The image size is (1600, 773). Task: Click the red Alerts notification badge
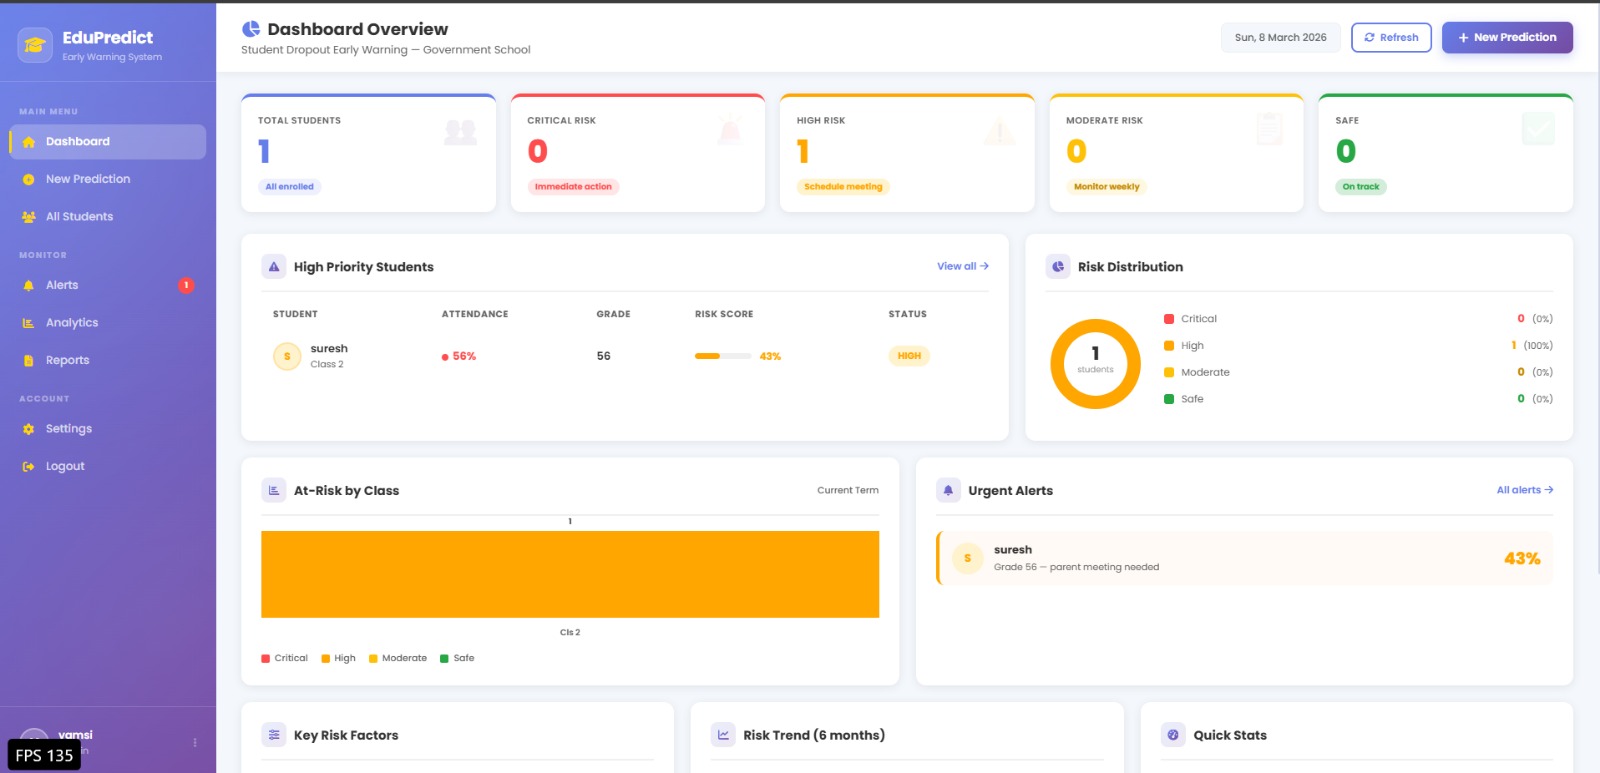(x=186, y=286)
